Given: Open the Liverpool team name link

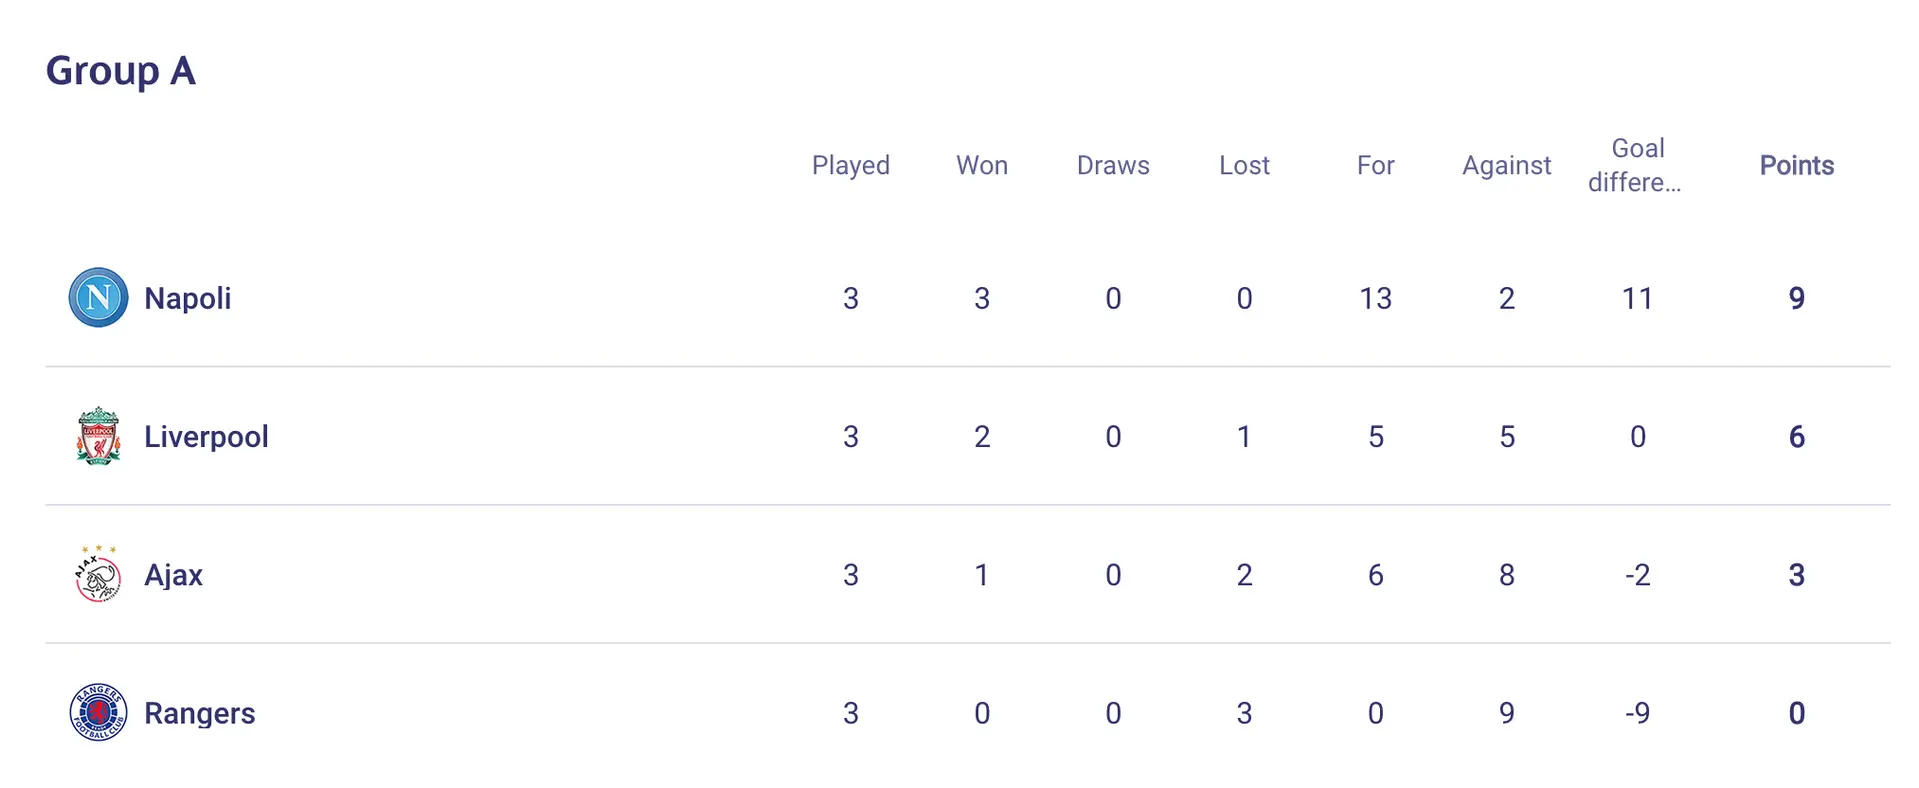Looking at the screenshot, I should click(x=206, y=437).
